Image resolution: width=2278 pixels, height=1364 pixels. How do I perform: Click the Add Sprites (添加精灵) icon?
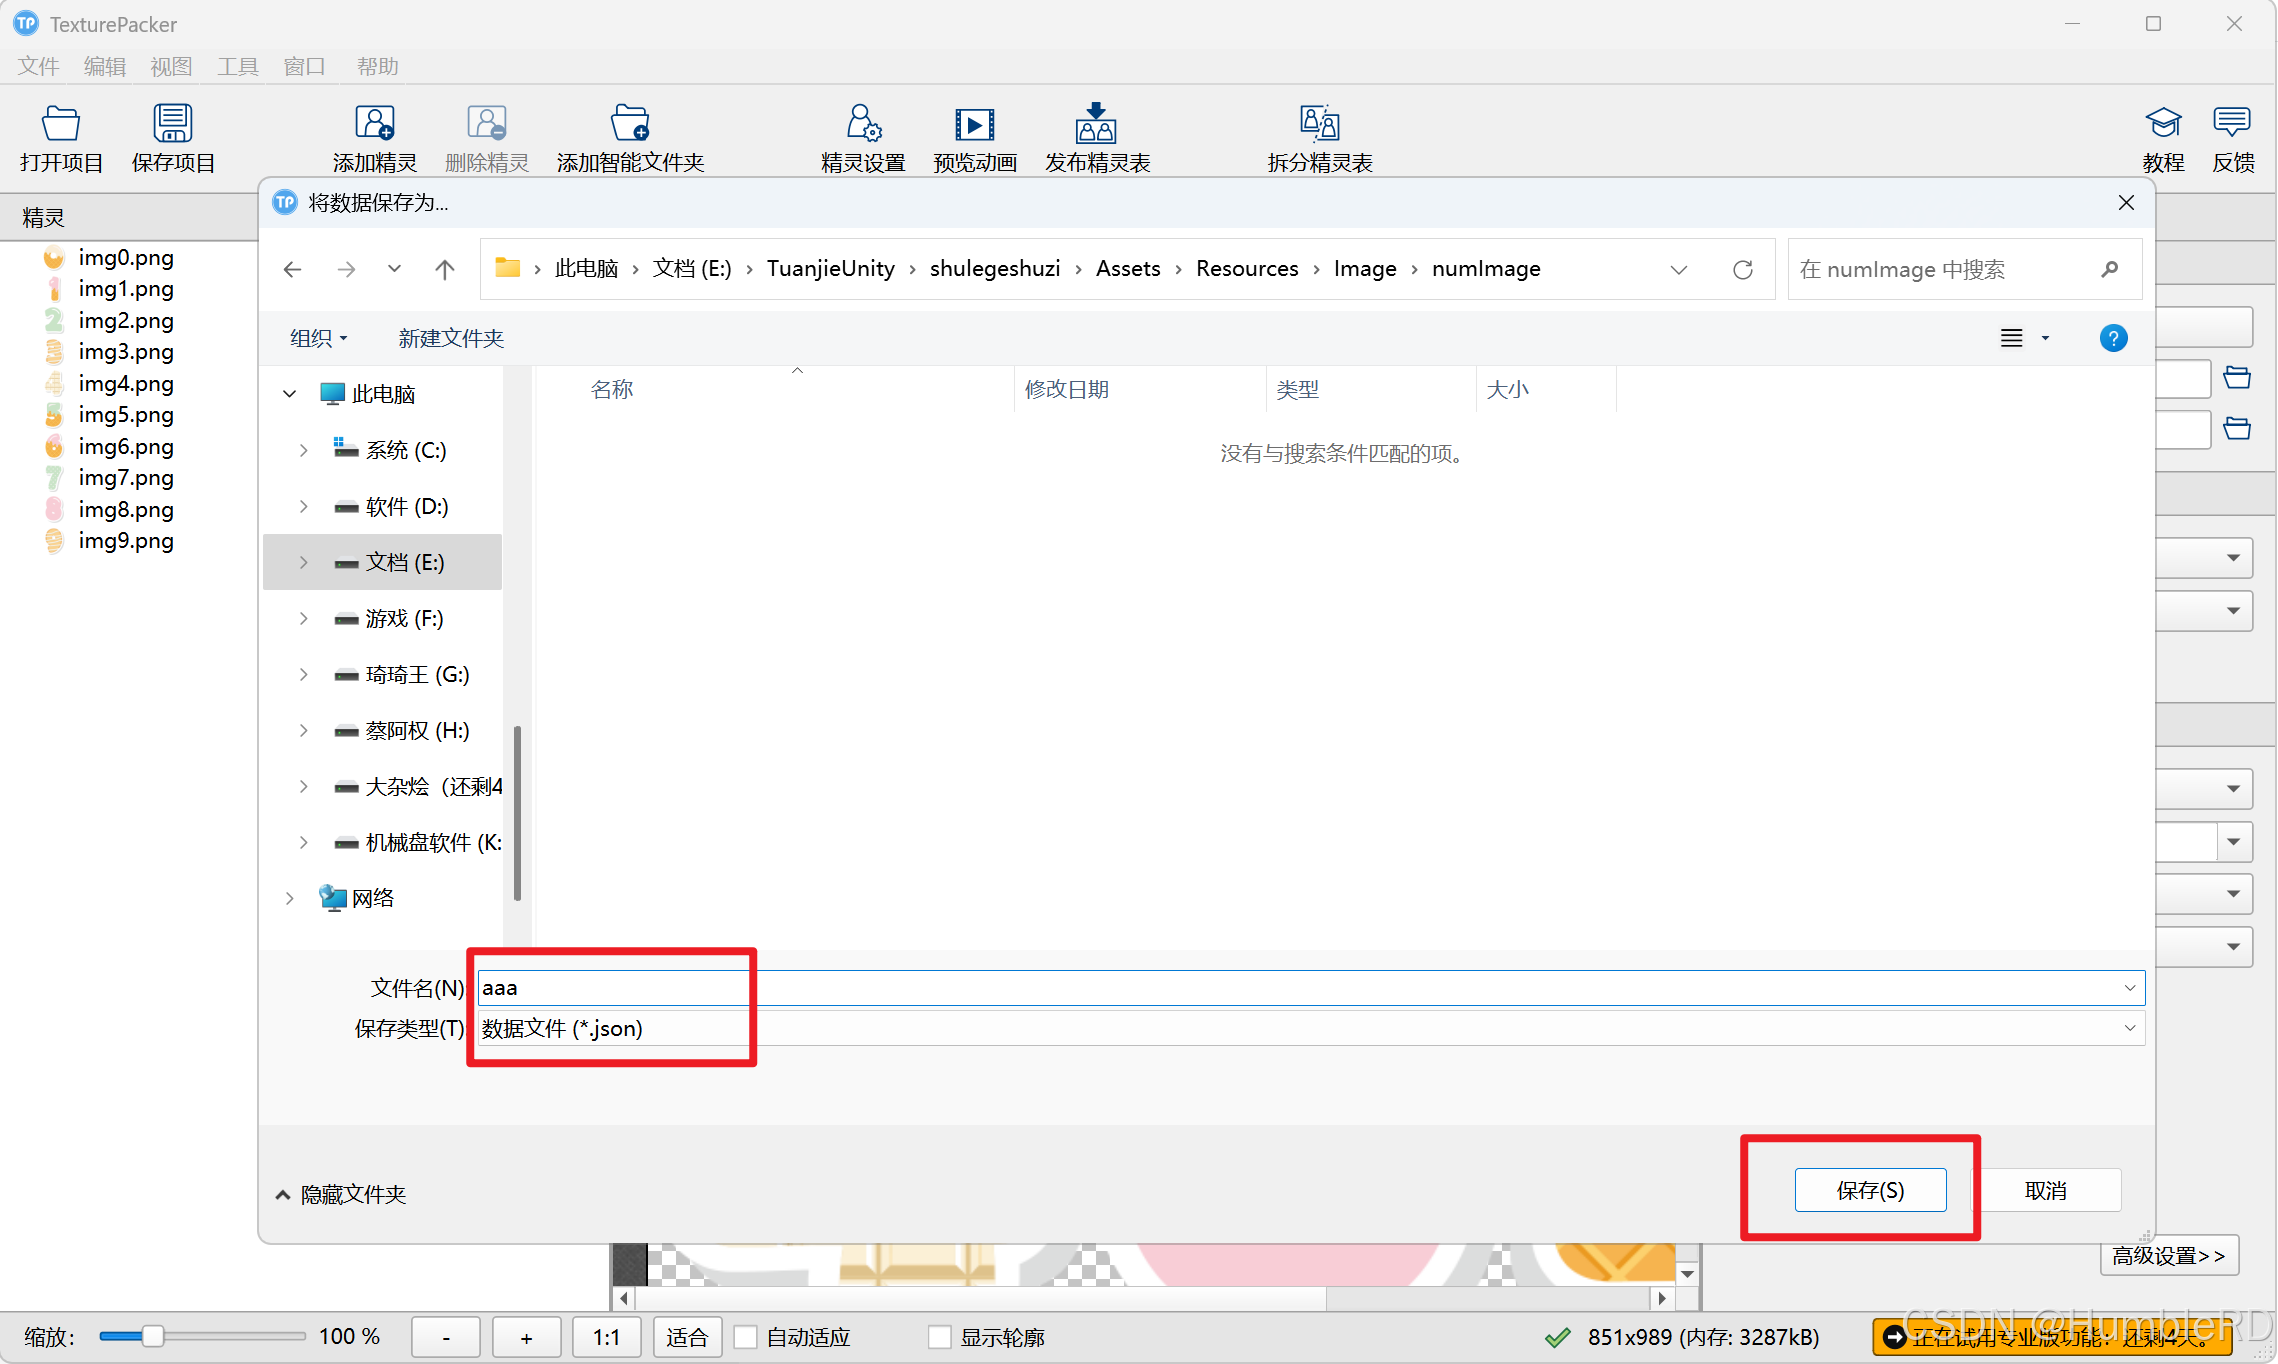coord(375,125)
